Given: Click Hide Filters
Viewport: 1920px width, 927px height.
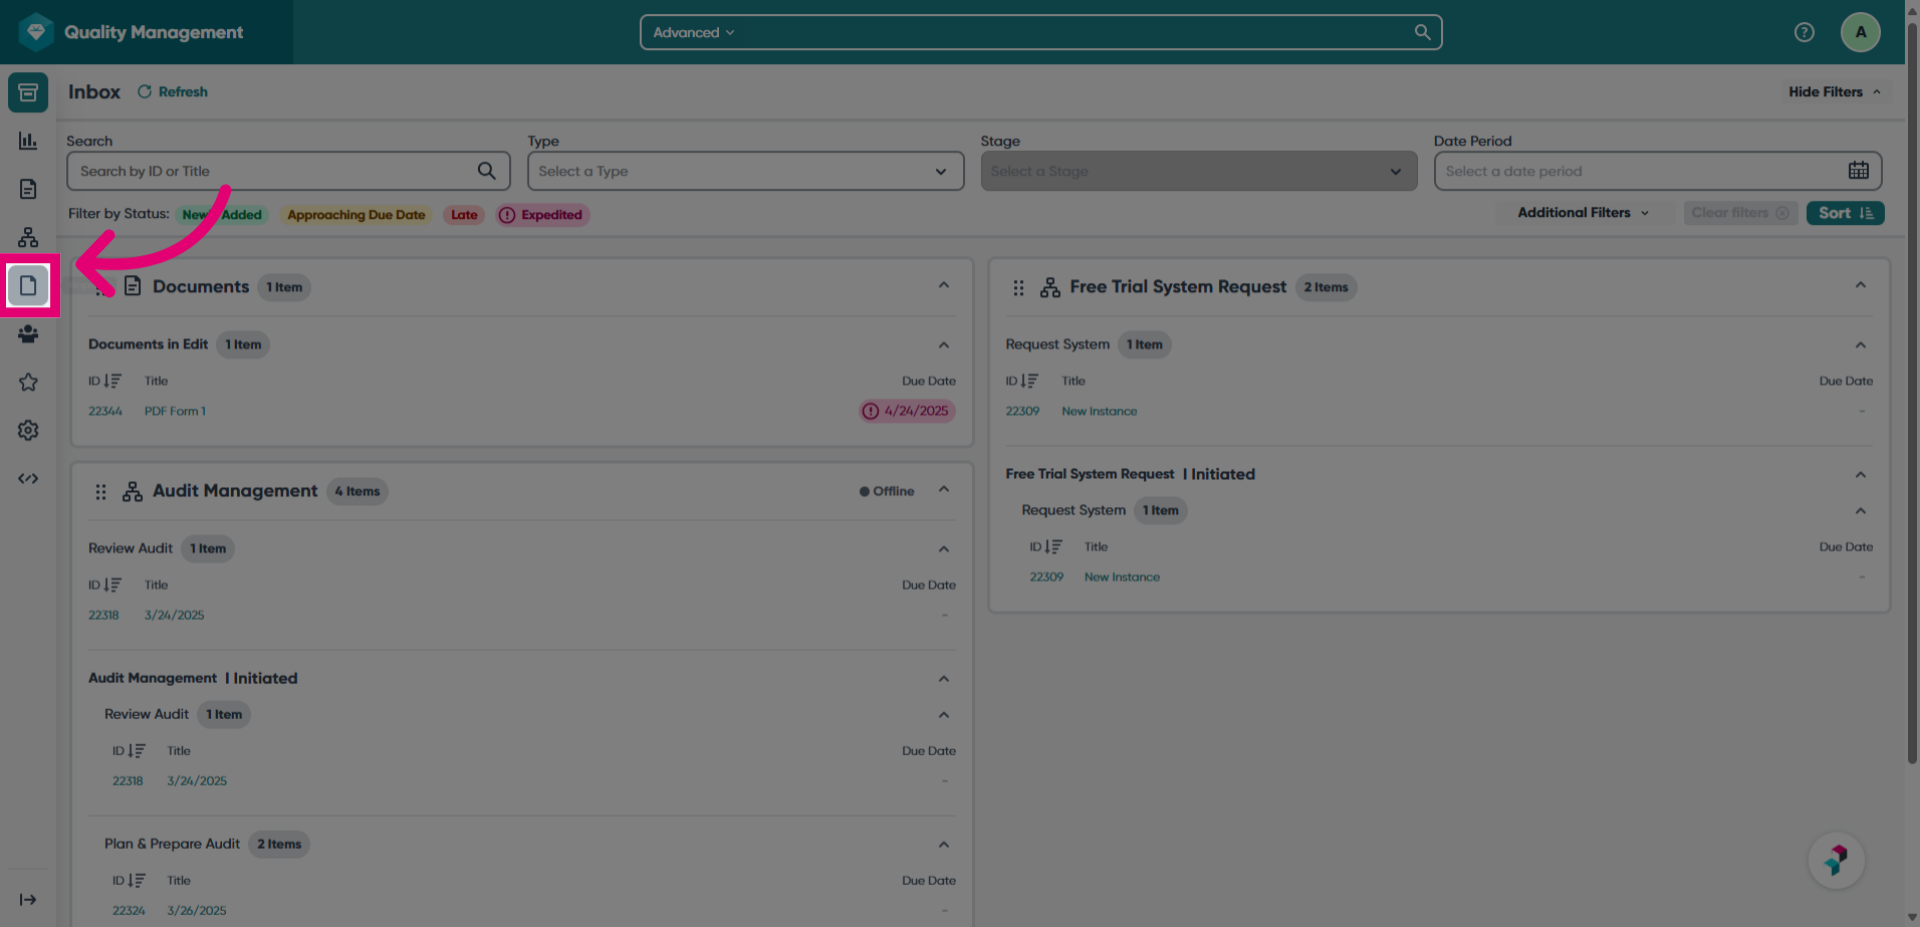Looking at the screenshot, I should pyautogui.click(x=1835, y=92).
